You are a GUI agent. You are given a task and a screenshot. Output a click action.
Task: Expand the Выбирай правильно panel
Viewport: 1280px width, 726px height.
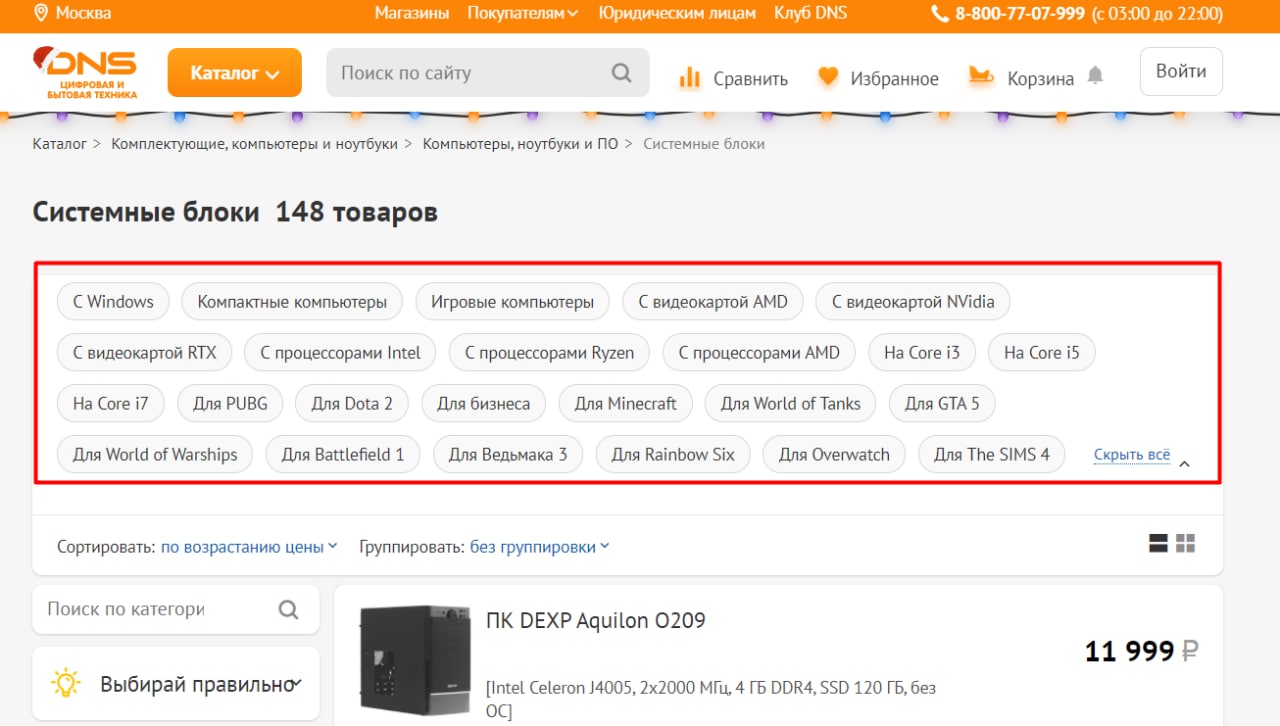coord(176,684)
